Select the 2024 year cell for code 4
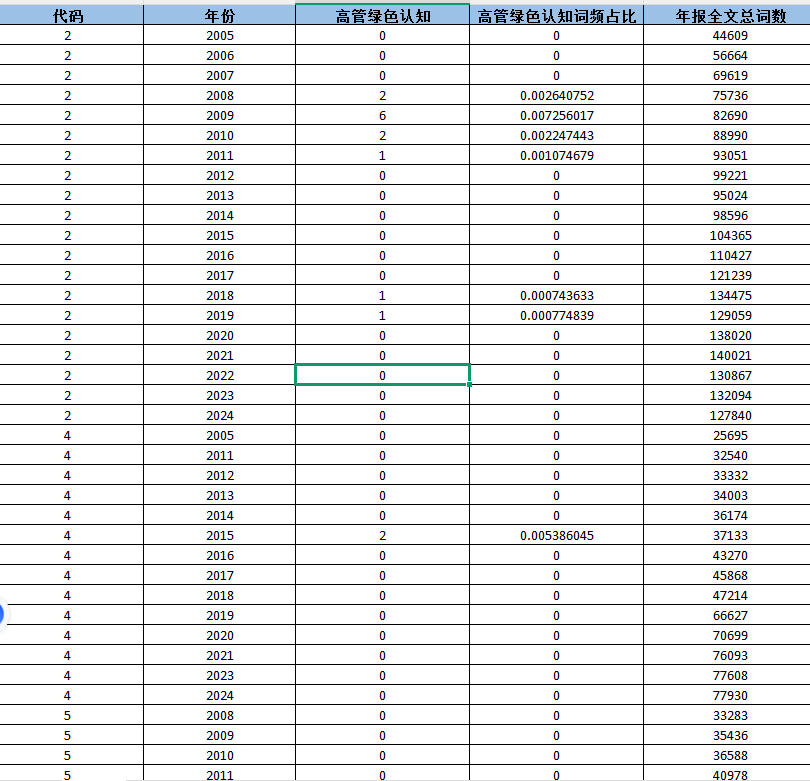Viewport: 810px width, 781px height. 220,695
